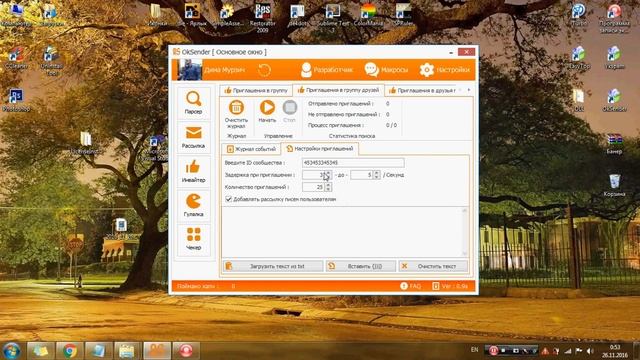The width and height of the screenshot is (640, 360).
Task: Switch to Приглашения в друзья tab
Action: click(x=422, y=90)
